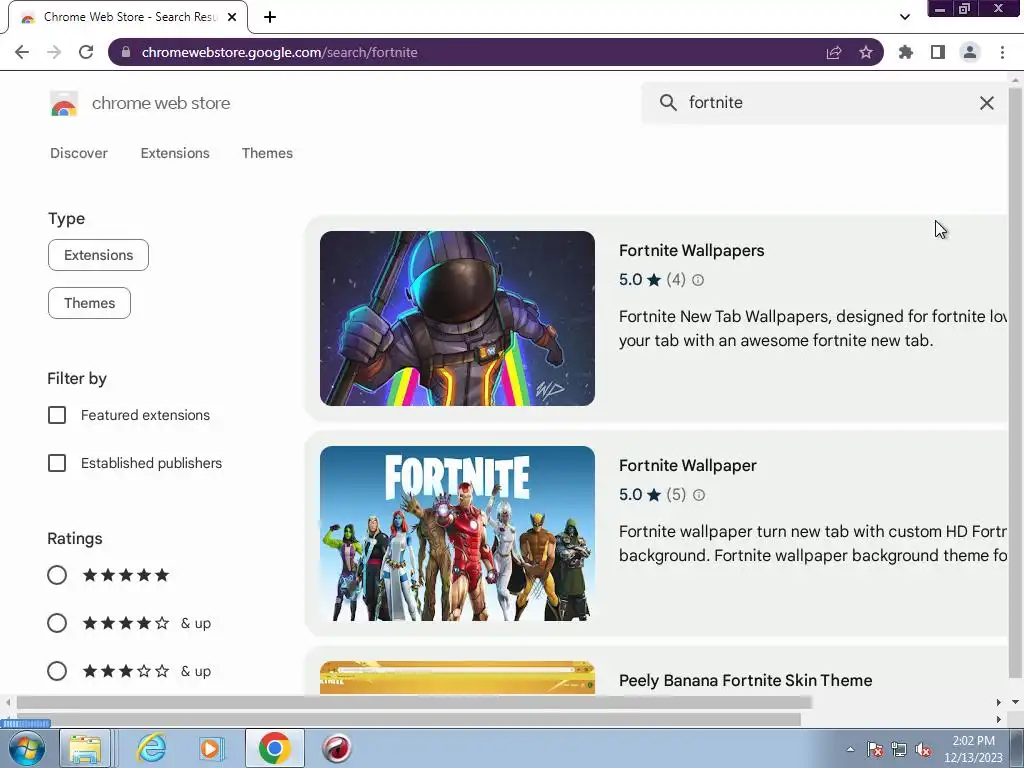Filter type by Themes button
Image resolution: width=1024 pixels, height=768 pixels.
(x=89, y=303)
